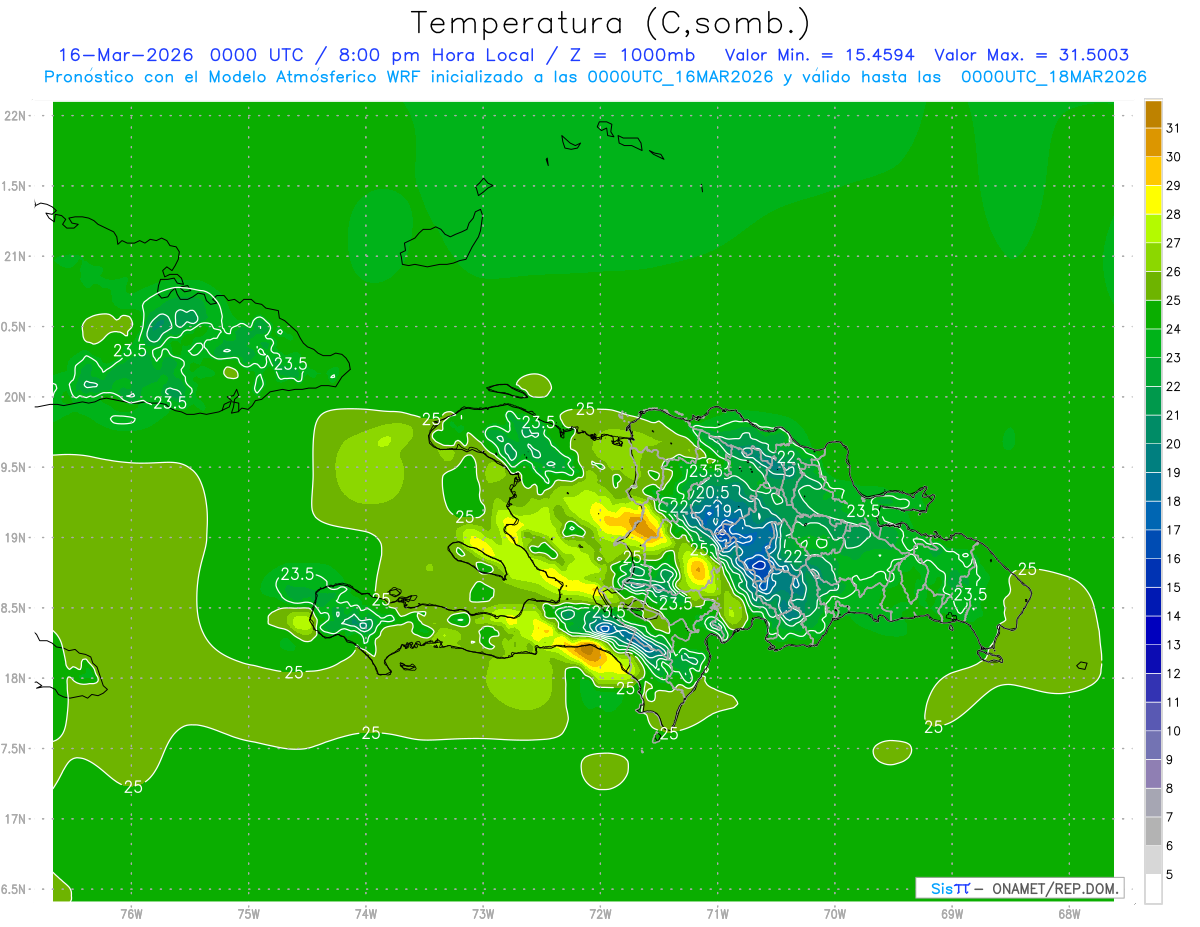Pick the purple swatch between 9 and 10

[x=1153, y=745]
